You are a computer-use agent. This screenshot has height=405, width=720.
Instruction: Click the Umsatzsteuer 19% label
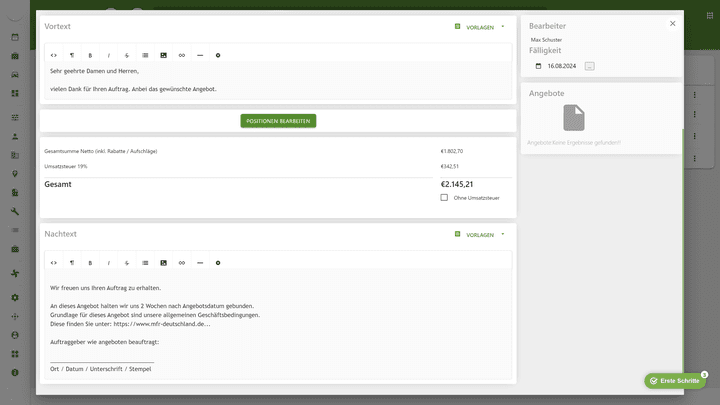66,166
